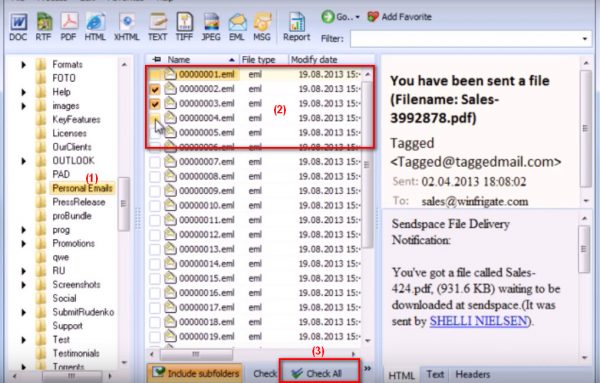Expand the Promotions folder node

click(x=24, y=244)
